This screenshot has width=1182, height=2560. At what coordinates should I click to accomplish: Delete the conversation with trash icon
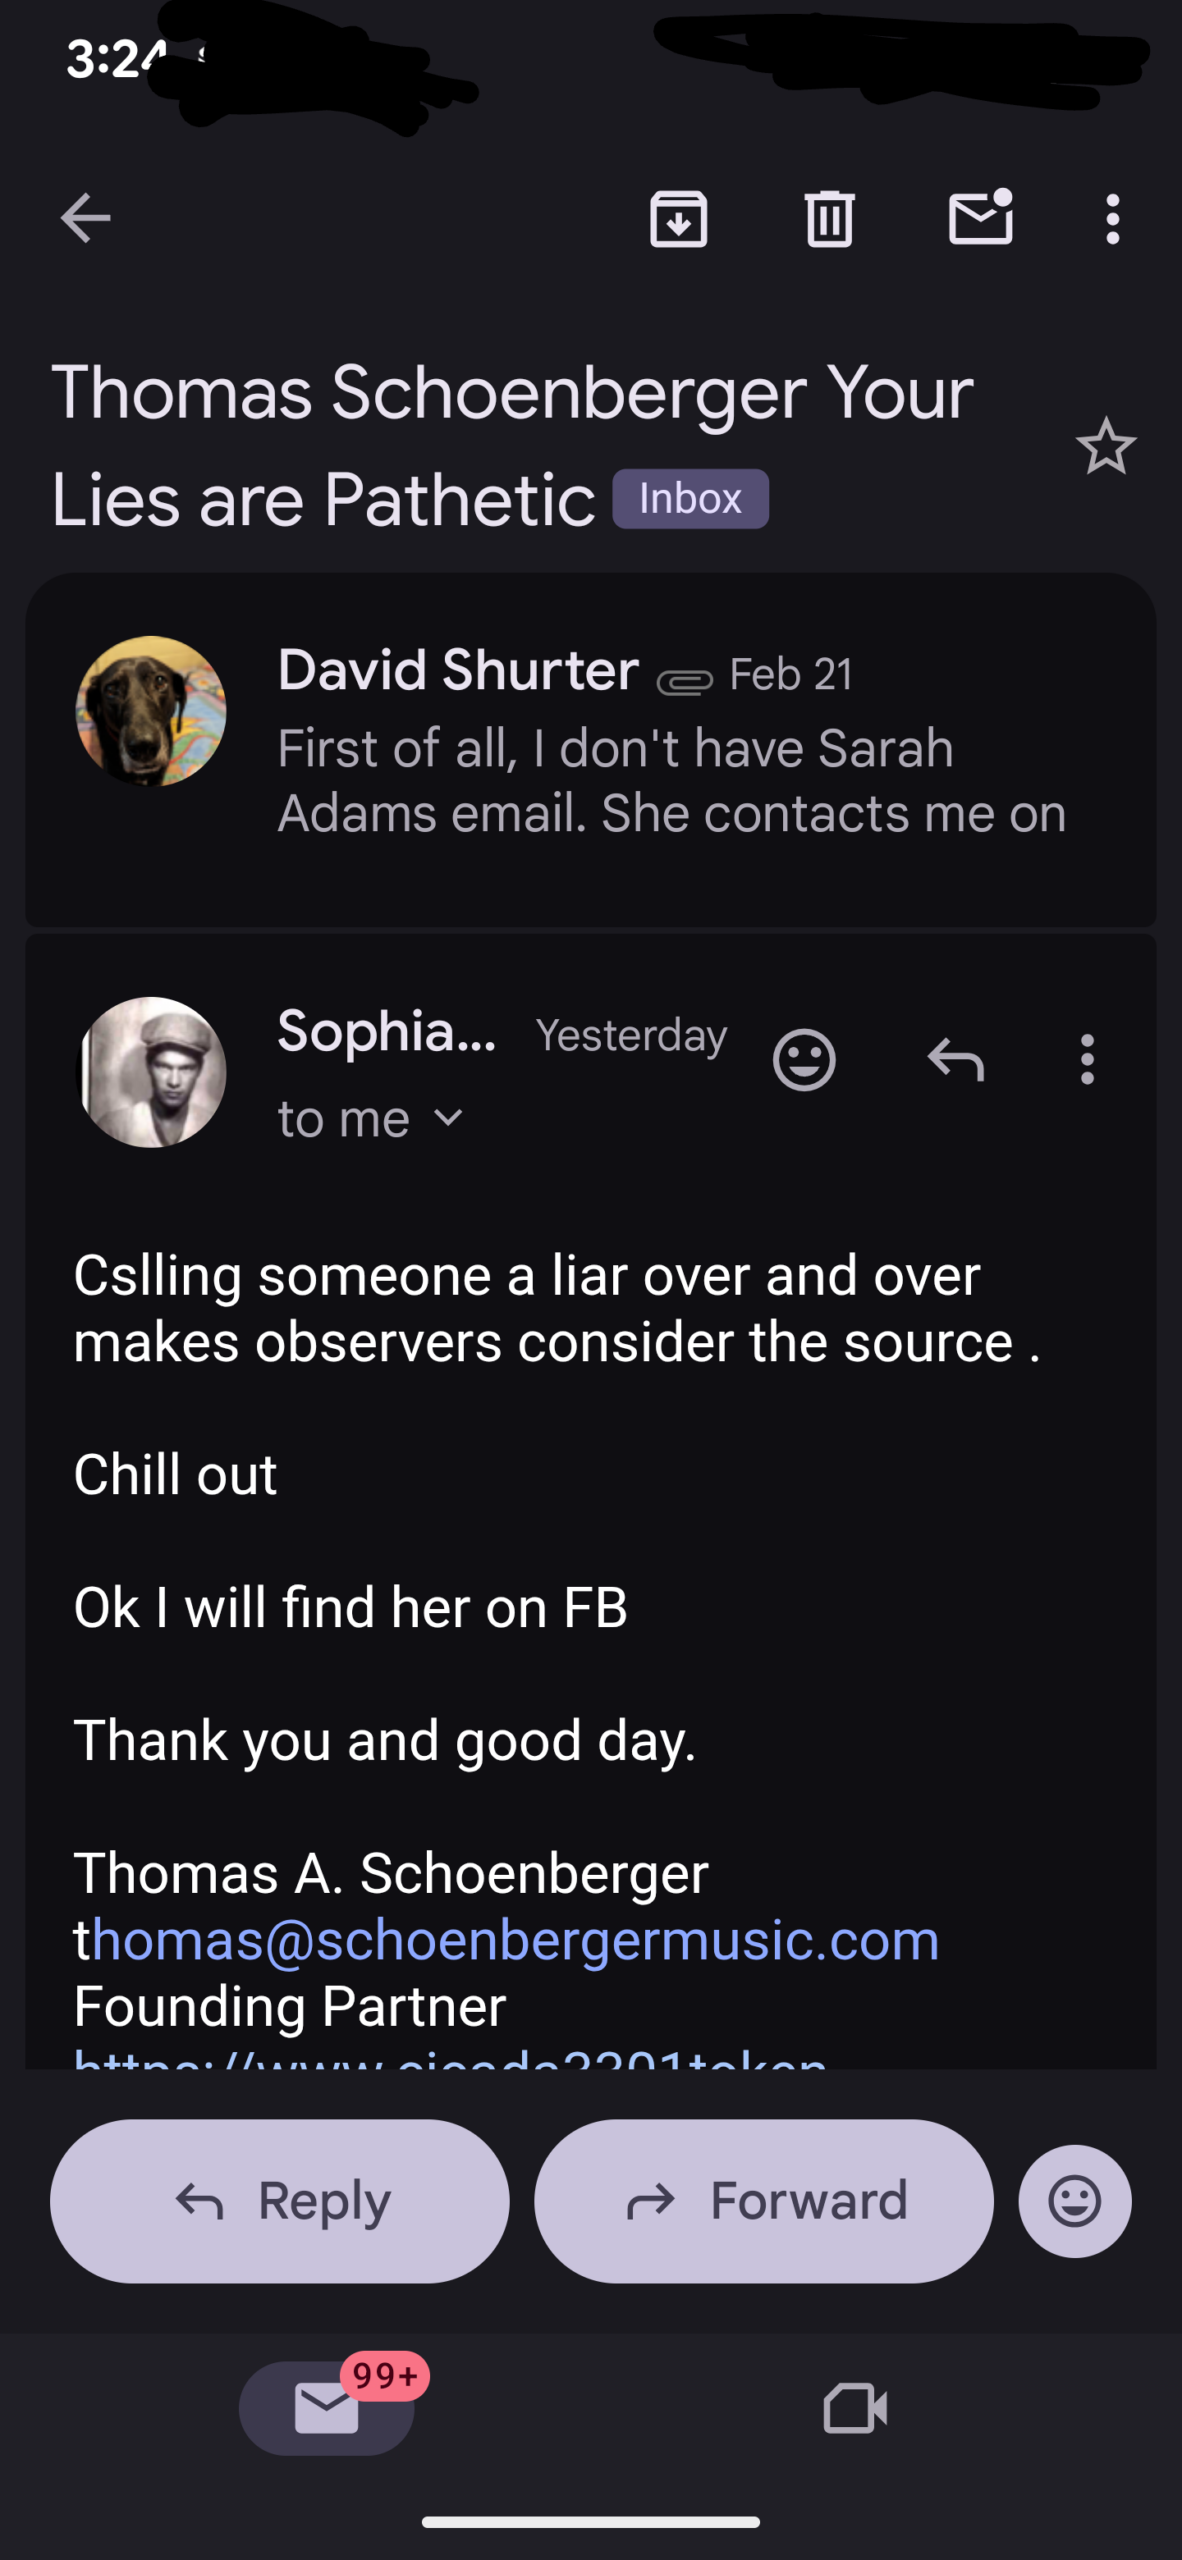(x=829, y=218)
